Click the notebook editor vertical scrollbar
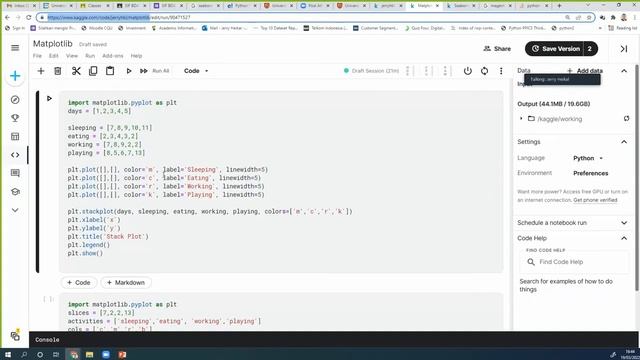 pos(637,178)
